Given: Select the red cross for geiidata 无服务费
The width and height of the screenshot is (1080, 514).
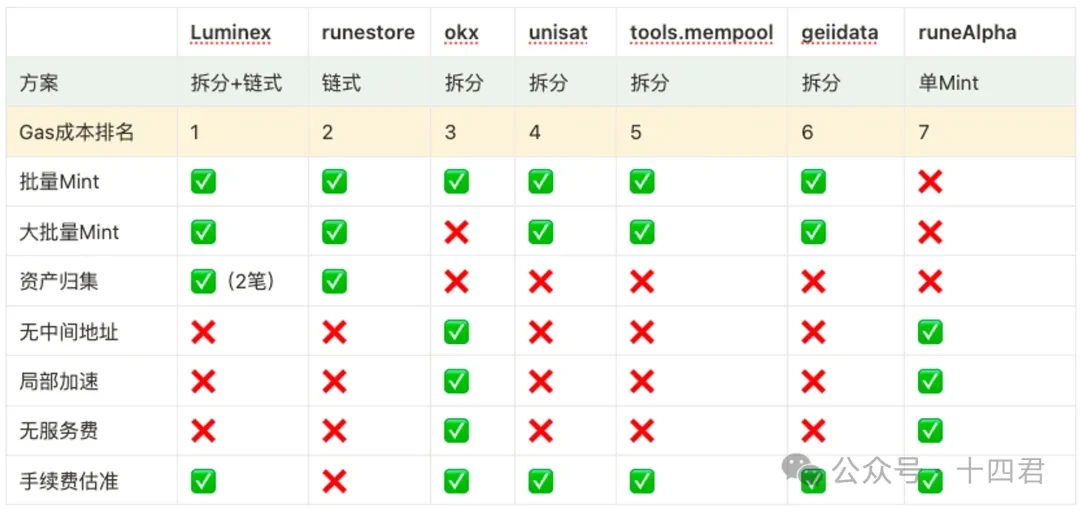Looking at the screenshot, I should pos(813,431).
